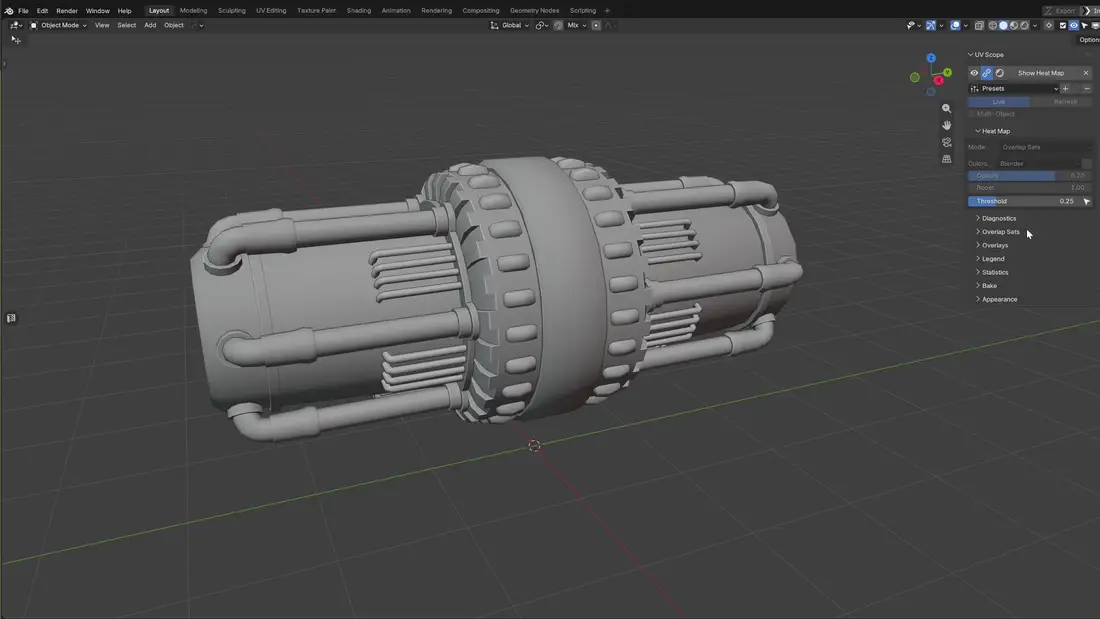Remove preset with the minus icon

pyautogui.click(x=1087, y=88)
